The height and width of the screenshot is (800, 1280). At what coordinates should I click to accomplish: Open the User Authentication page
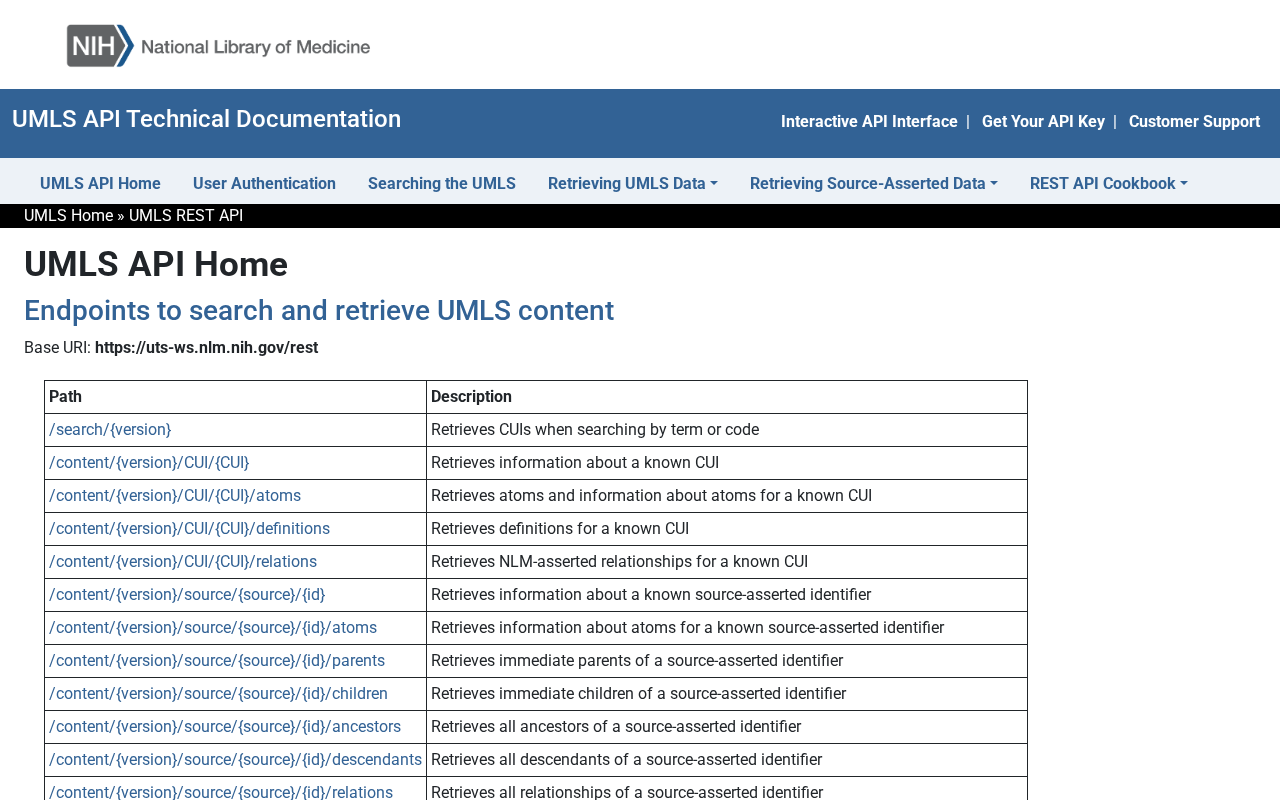(x=264, y=184)
